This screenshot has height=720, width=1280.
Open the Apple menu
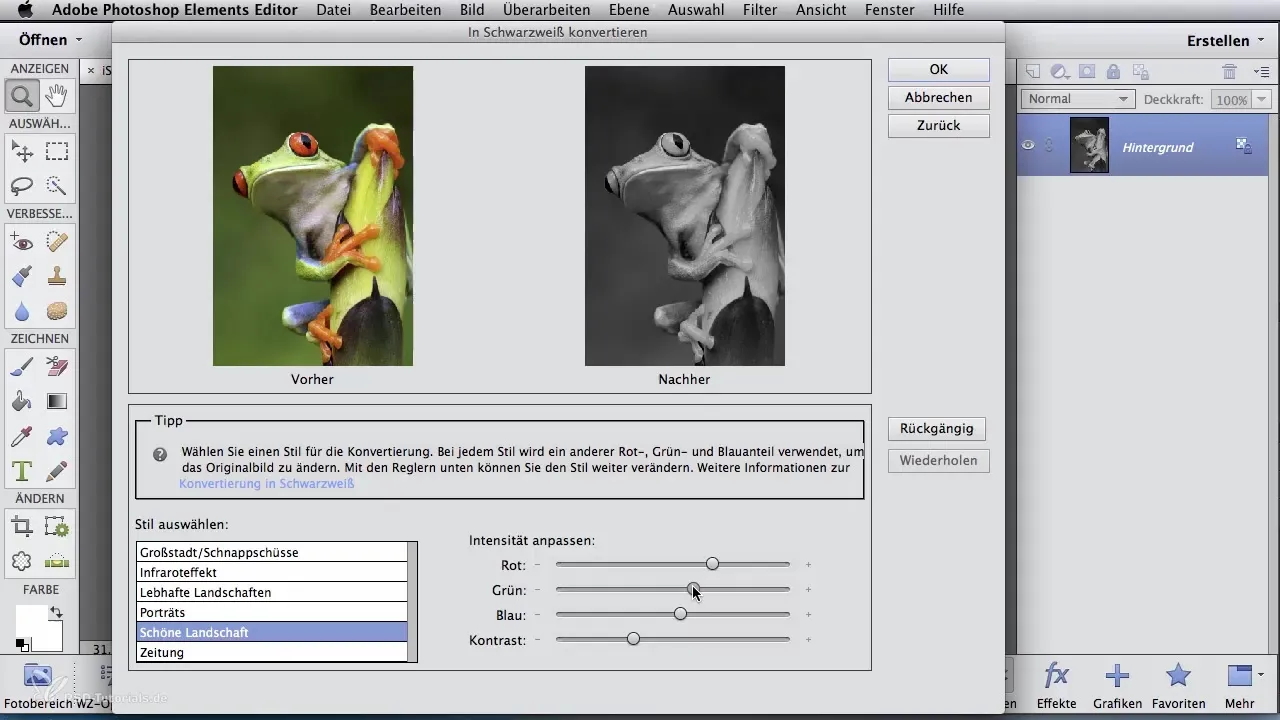24,10
